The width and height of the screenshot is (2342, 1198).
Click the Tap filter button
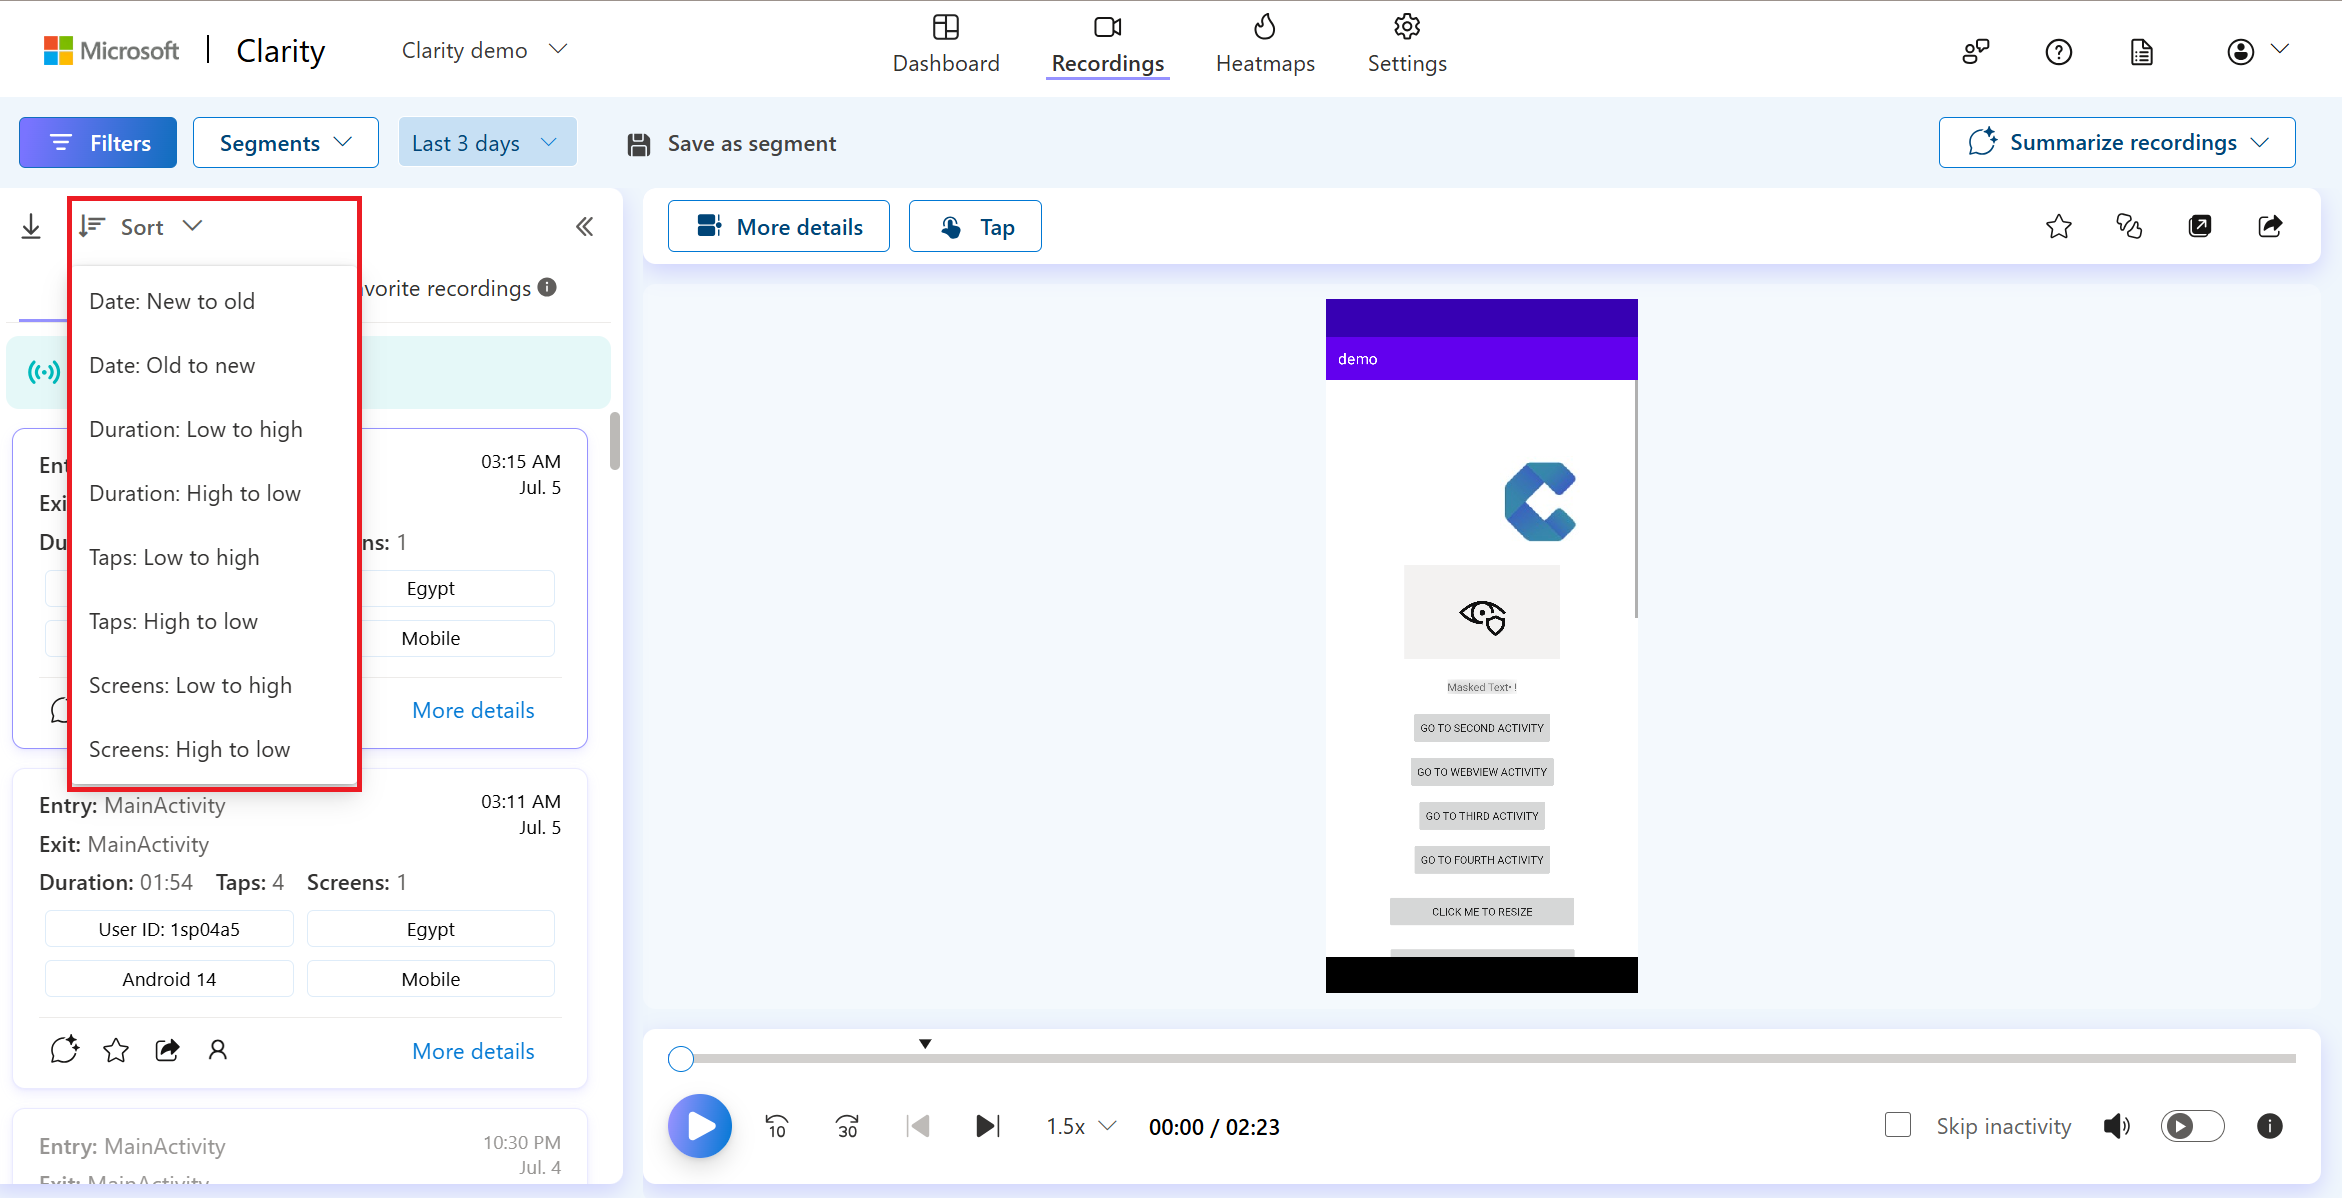tap(975, 226)
